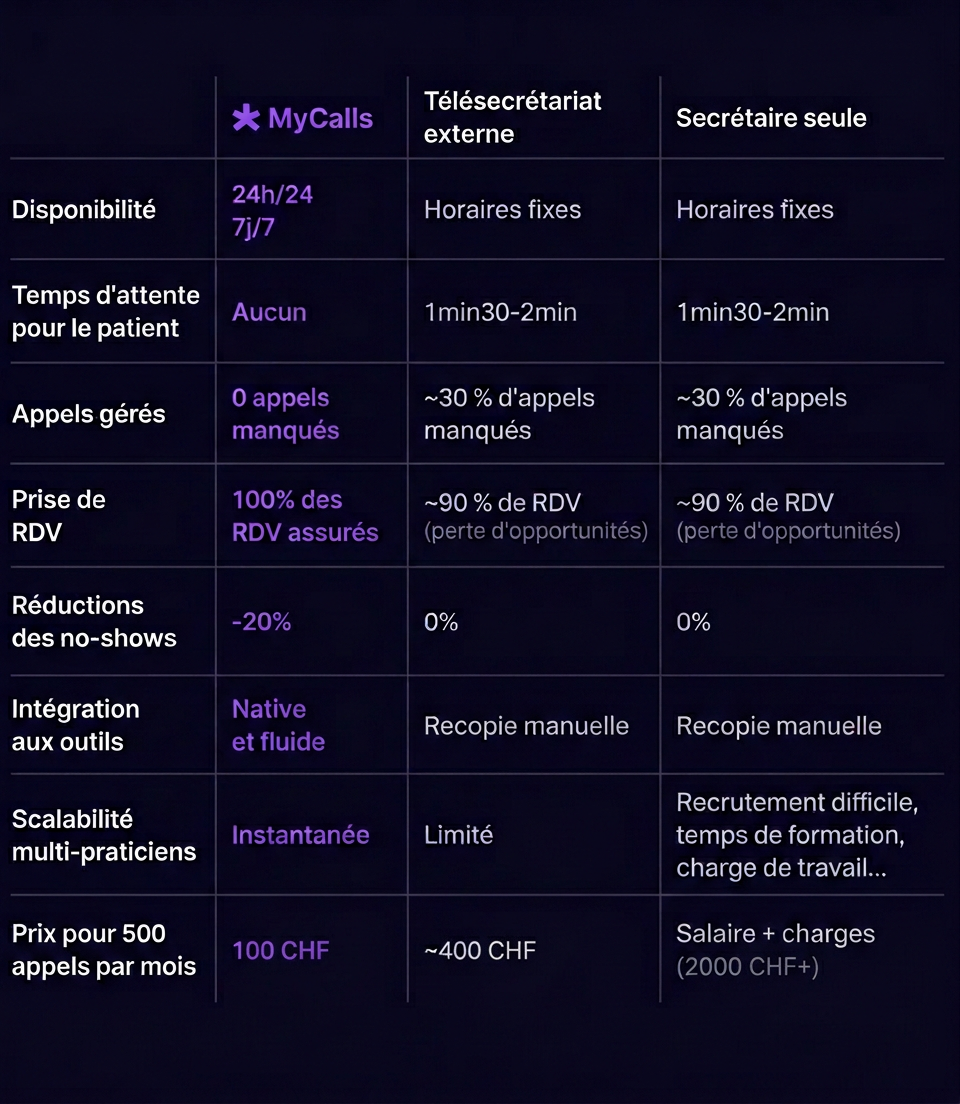This screenshot has width=960, height=1104.
Task: Select the 0 appels manqués cell
Action: pos(285,414)
